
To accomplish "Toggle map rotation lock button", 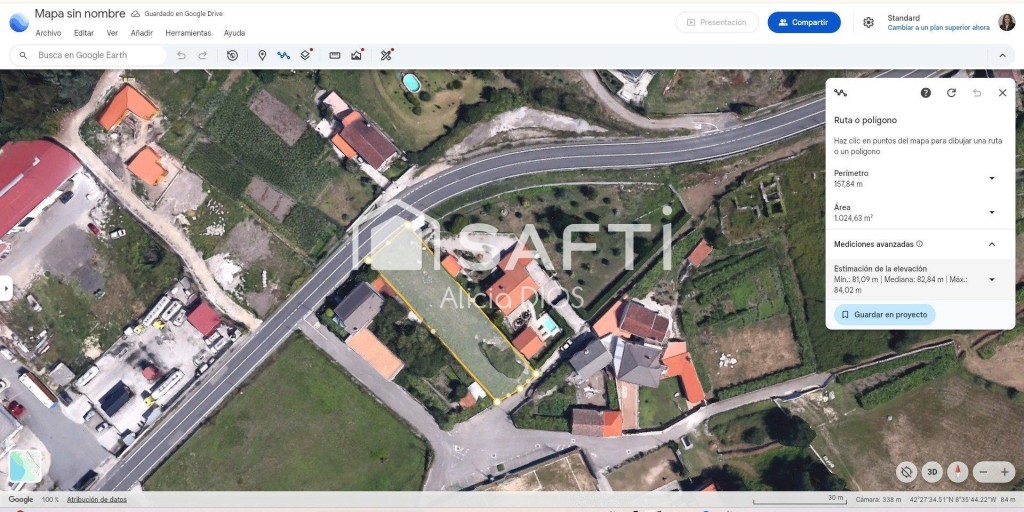I will (x=907, y=471).
